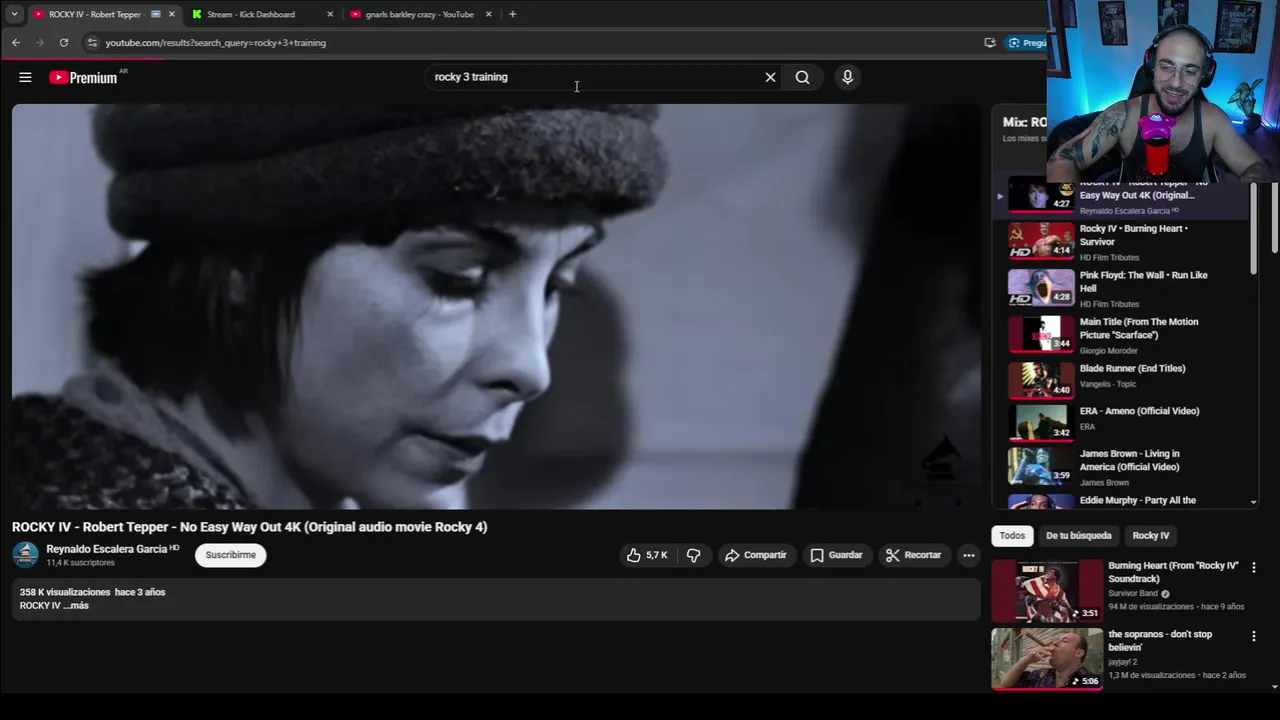1280x720 pixels.
Task: Open the sopranos don't stop believin' thumbnail
Action: [x=1047, y=658]
